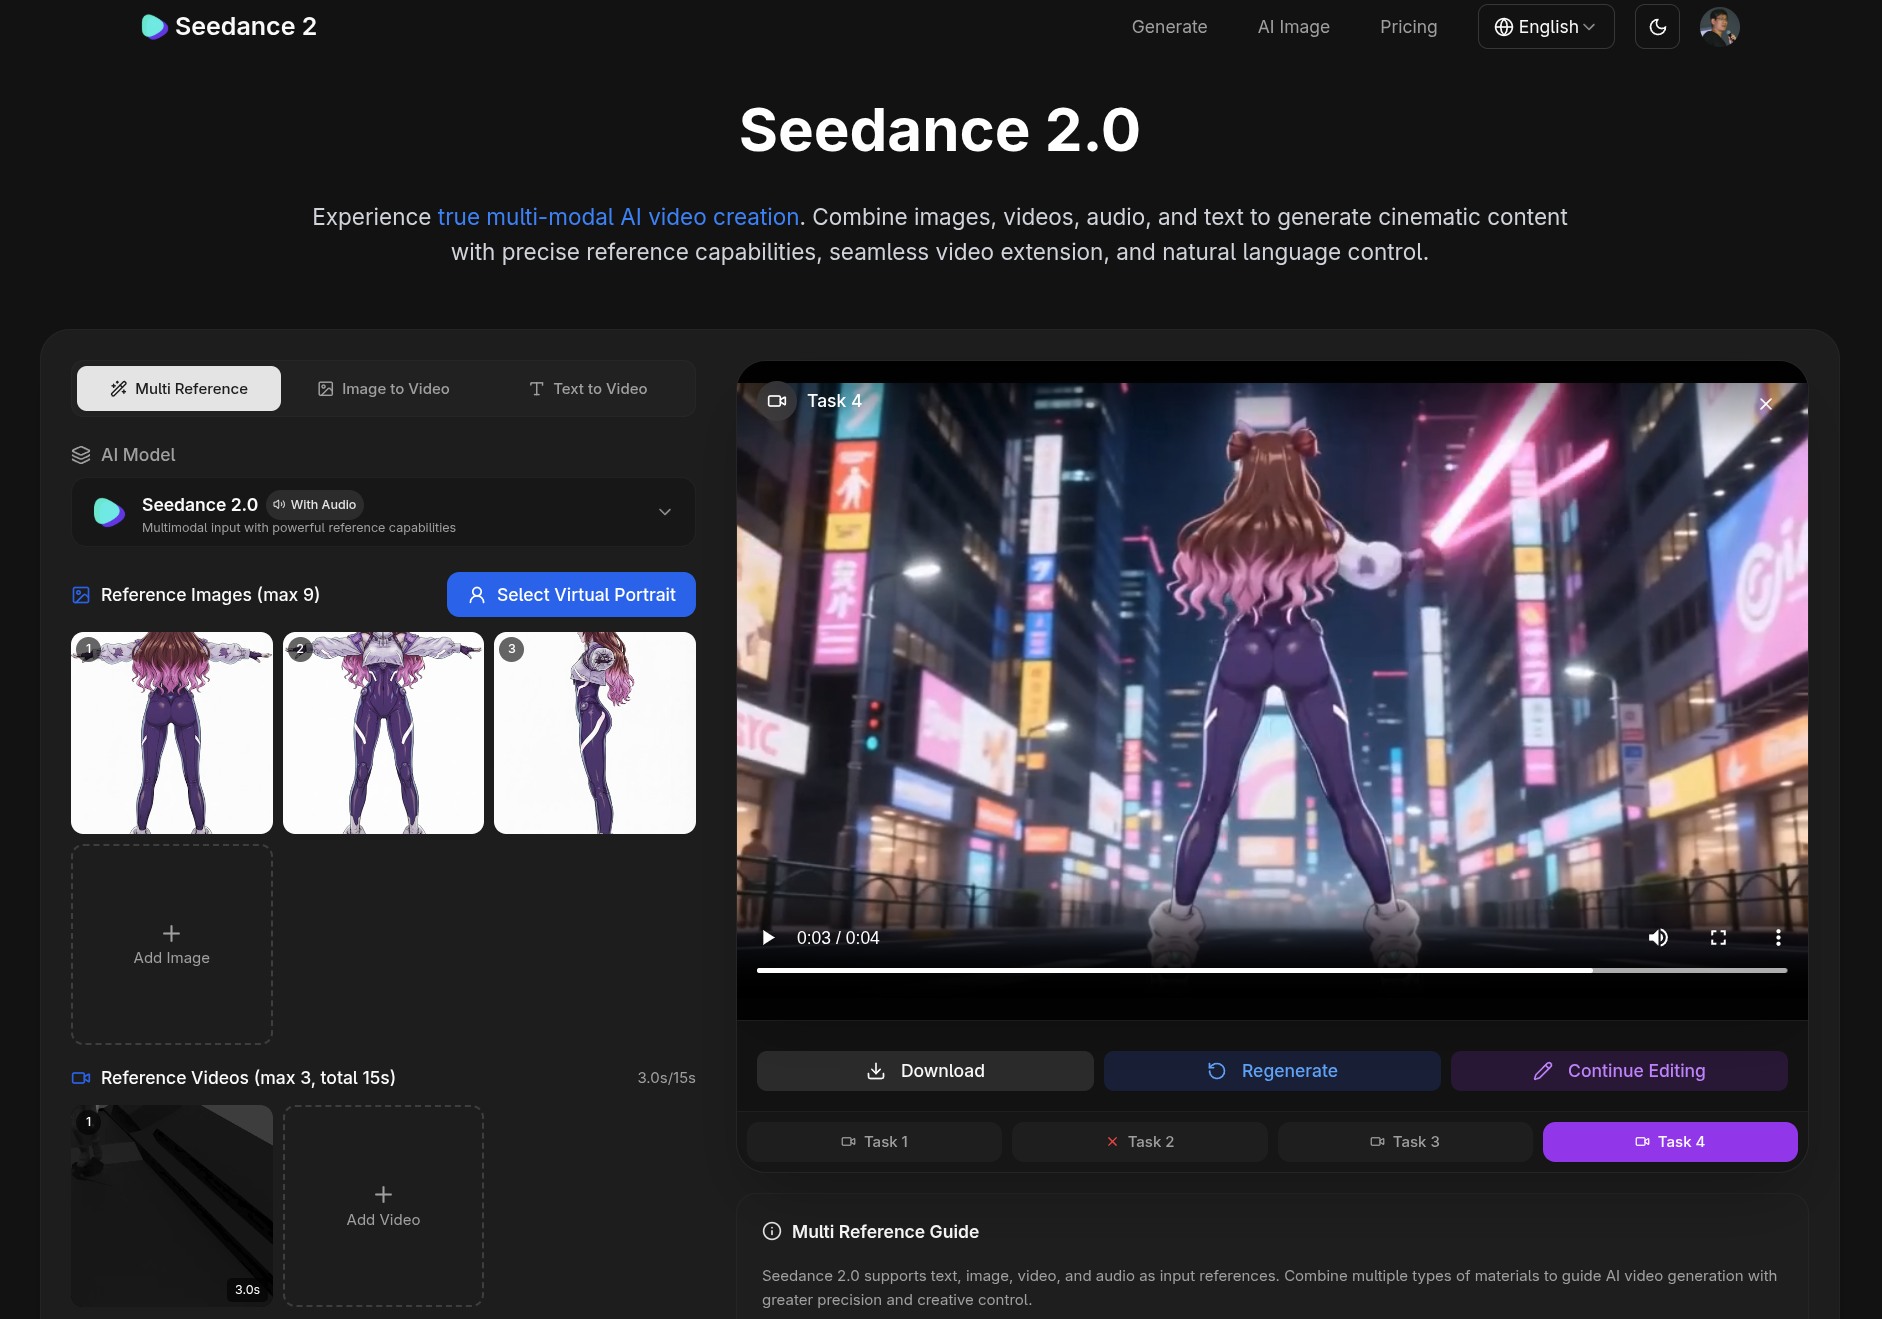Toggle fullscreen on the video player

click(x=1719, y=937)
